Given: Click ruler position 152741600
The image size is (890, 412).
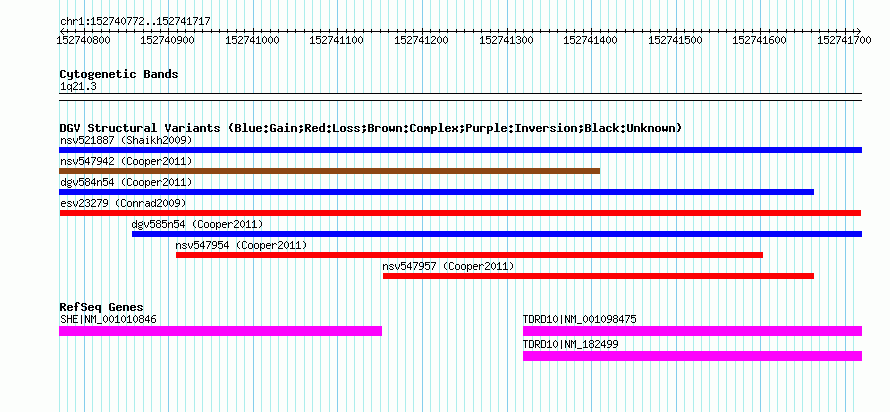Looking at the screenshot, I should tap(760, 40).
